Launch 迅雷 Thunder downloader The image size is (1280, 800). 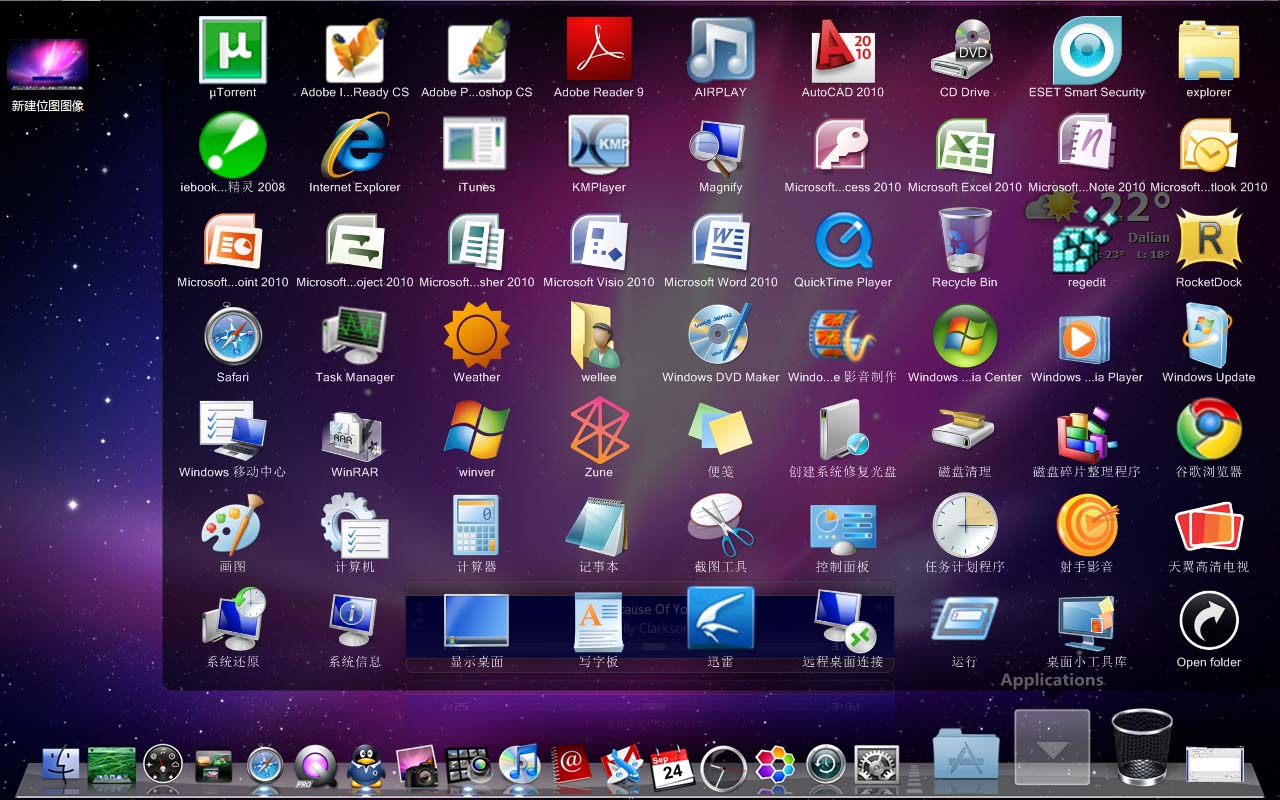(x=721, y=620)
